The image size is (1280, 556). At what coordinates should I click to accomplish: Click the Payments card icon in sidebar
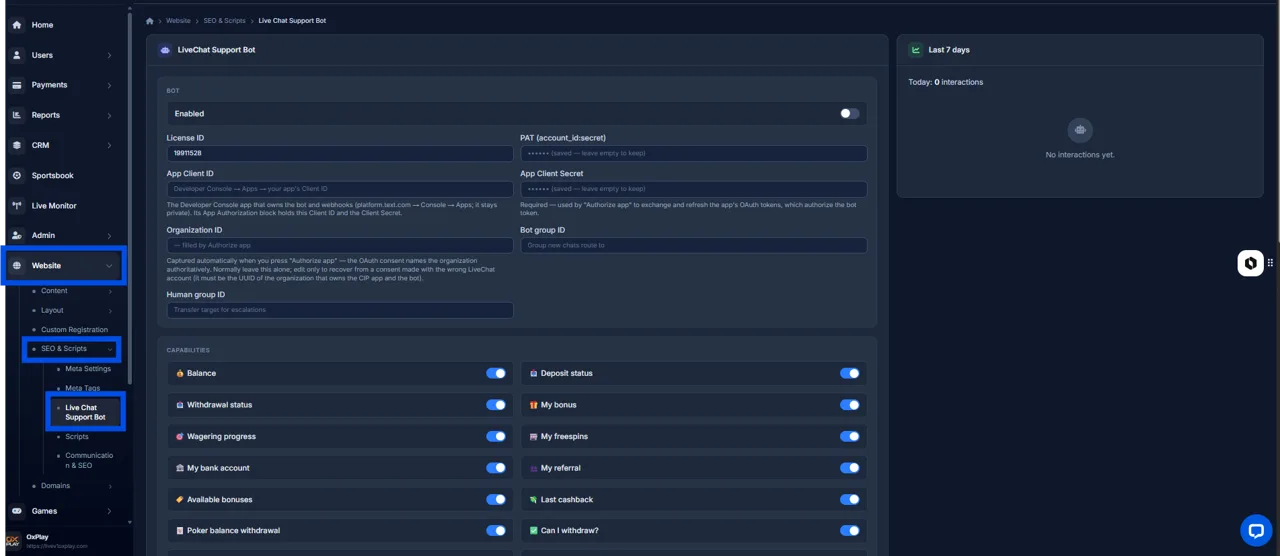pyautogui.click(x=17, y=85)
